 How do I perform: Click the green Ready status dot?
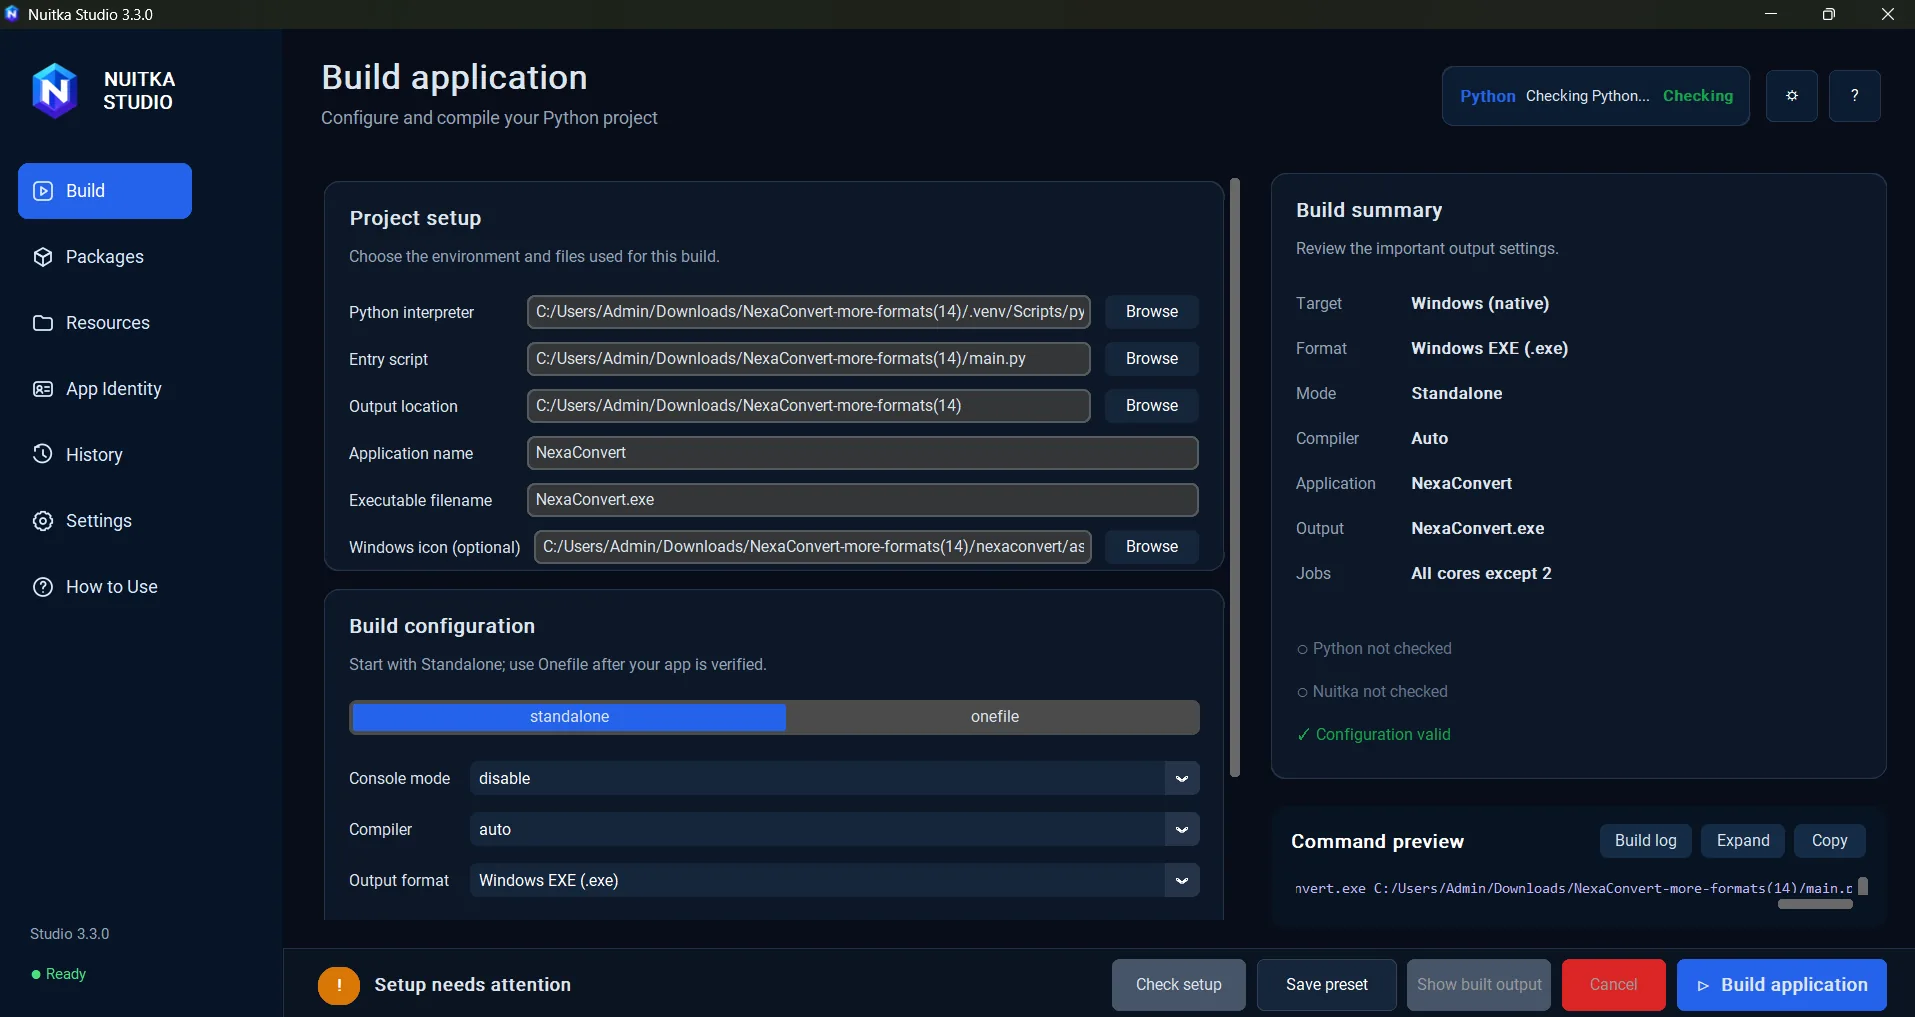(x=36, y=974)
